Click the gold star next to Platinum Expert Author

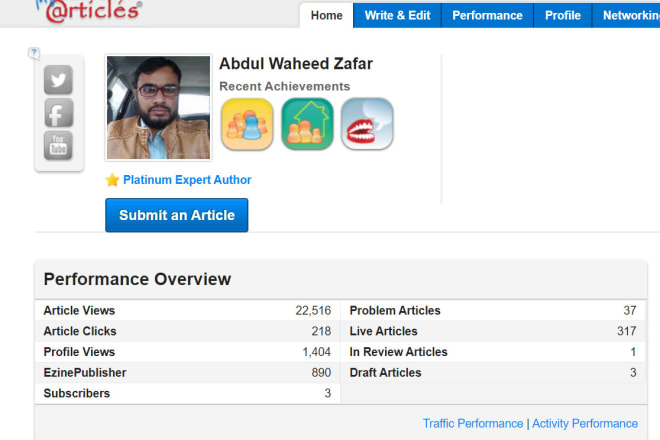pos(112,180)
